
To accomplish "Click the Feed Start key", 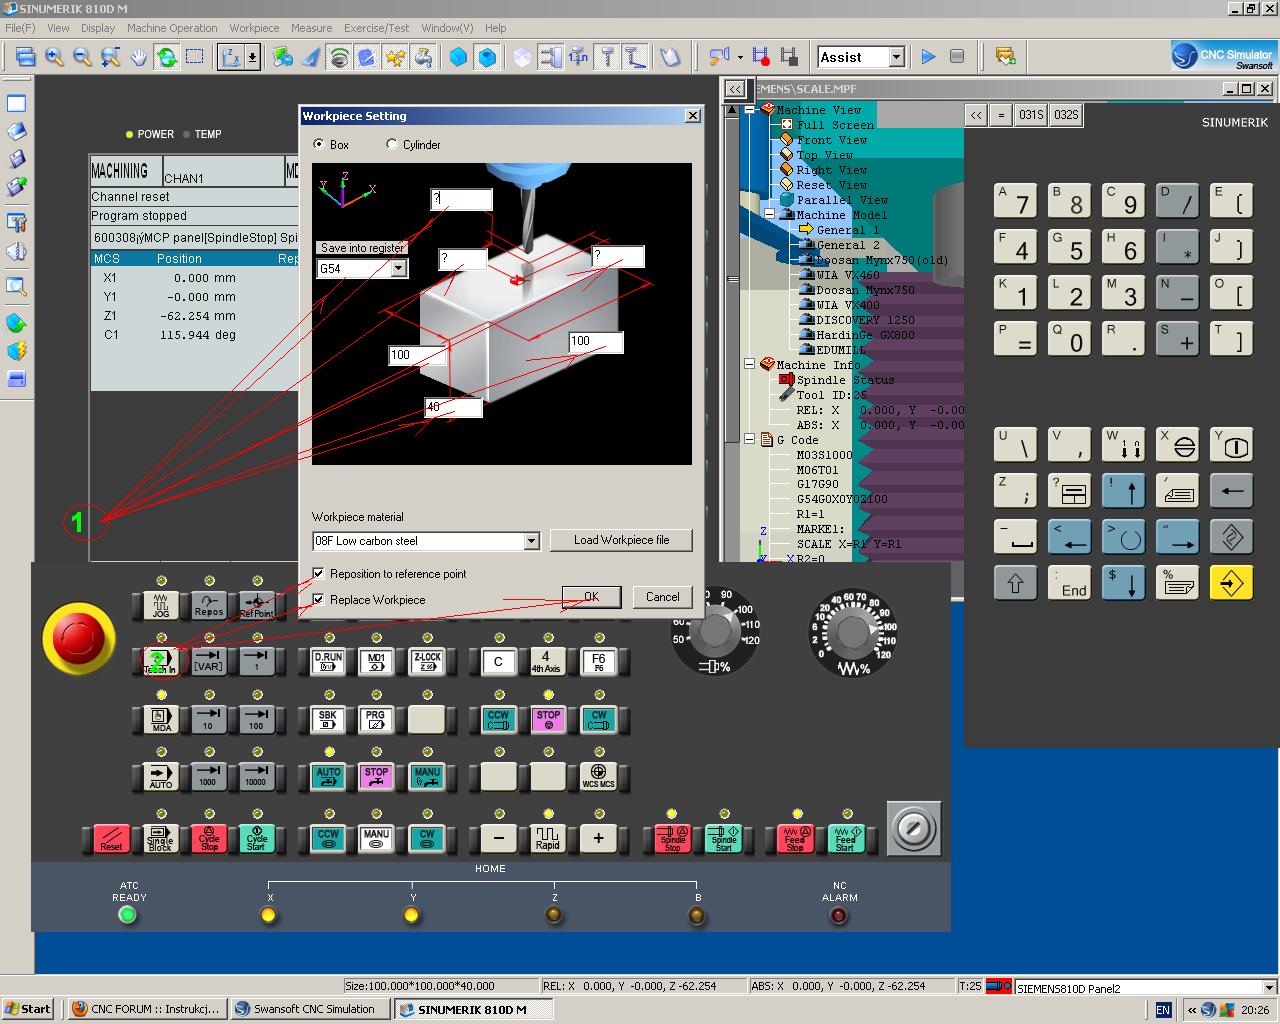I will (x=845, y=838).
